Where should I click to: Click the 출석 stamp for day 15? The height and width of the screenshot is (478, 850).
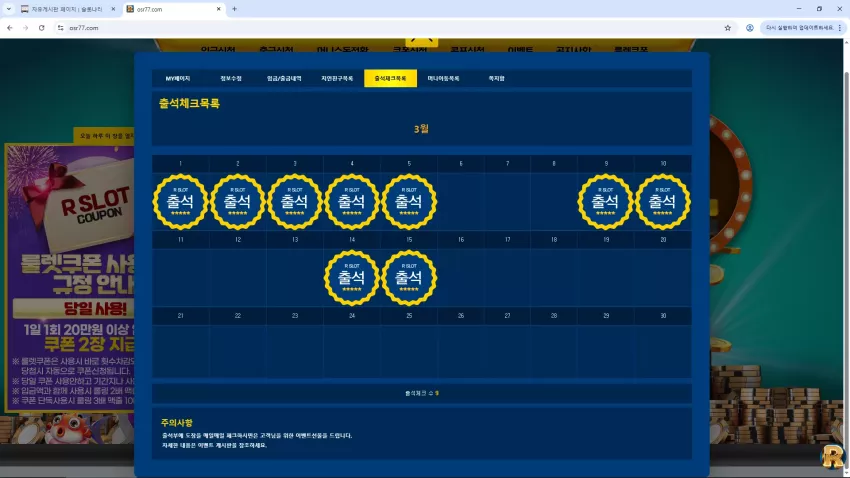[409, 277]
